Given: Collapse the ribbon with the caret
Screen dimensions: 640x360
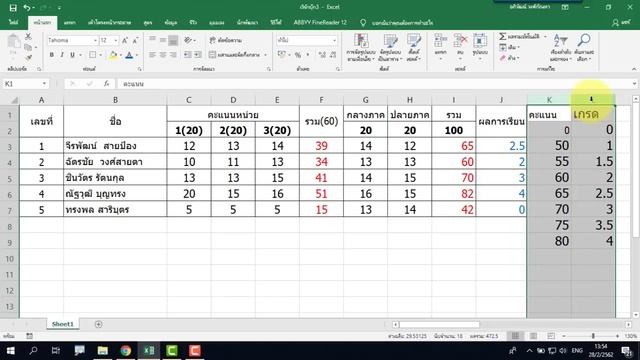Looking at the screenshot, I should (633, 69).
